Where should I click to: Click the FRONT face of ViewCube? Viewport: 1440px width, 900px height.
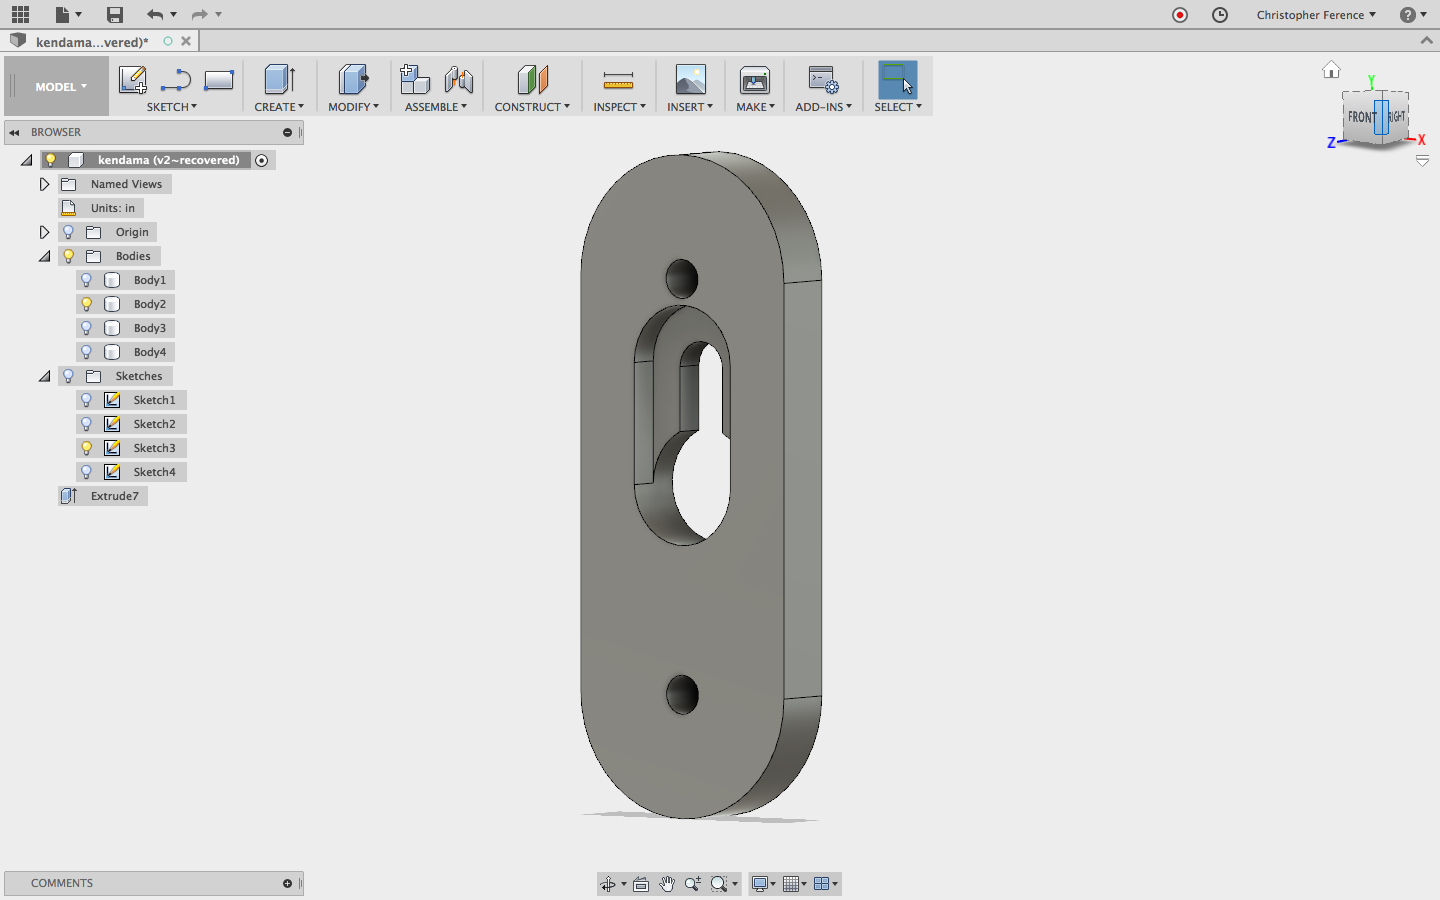pyautogui.click(x=1360, y=118)
